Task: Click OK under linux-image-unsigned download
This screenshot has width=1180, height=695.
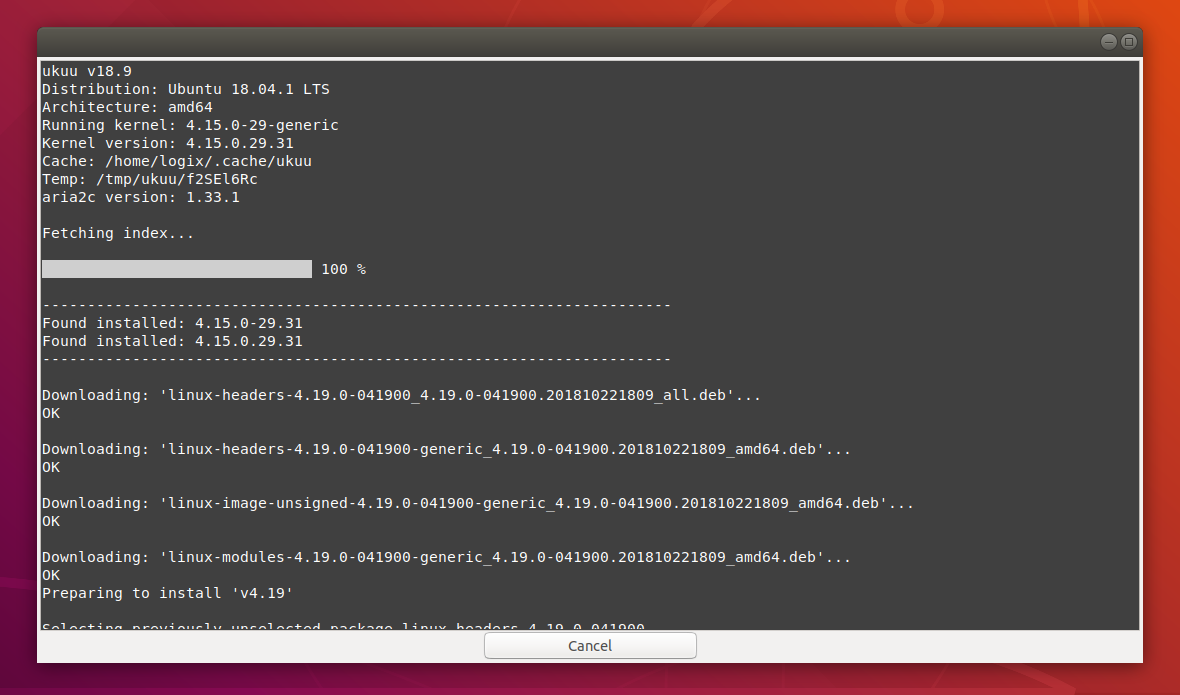Action: 51,522
